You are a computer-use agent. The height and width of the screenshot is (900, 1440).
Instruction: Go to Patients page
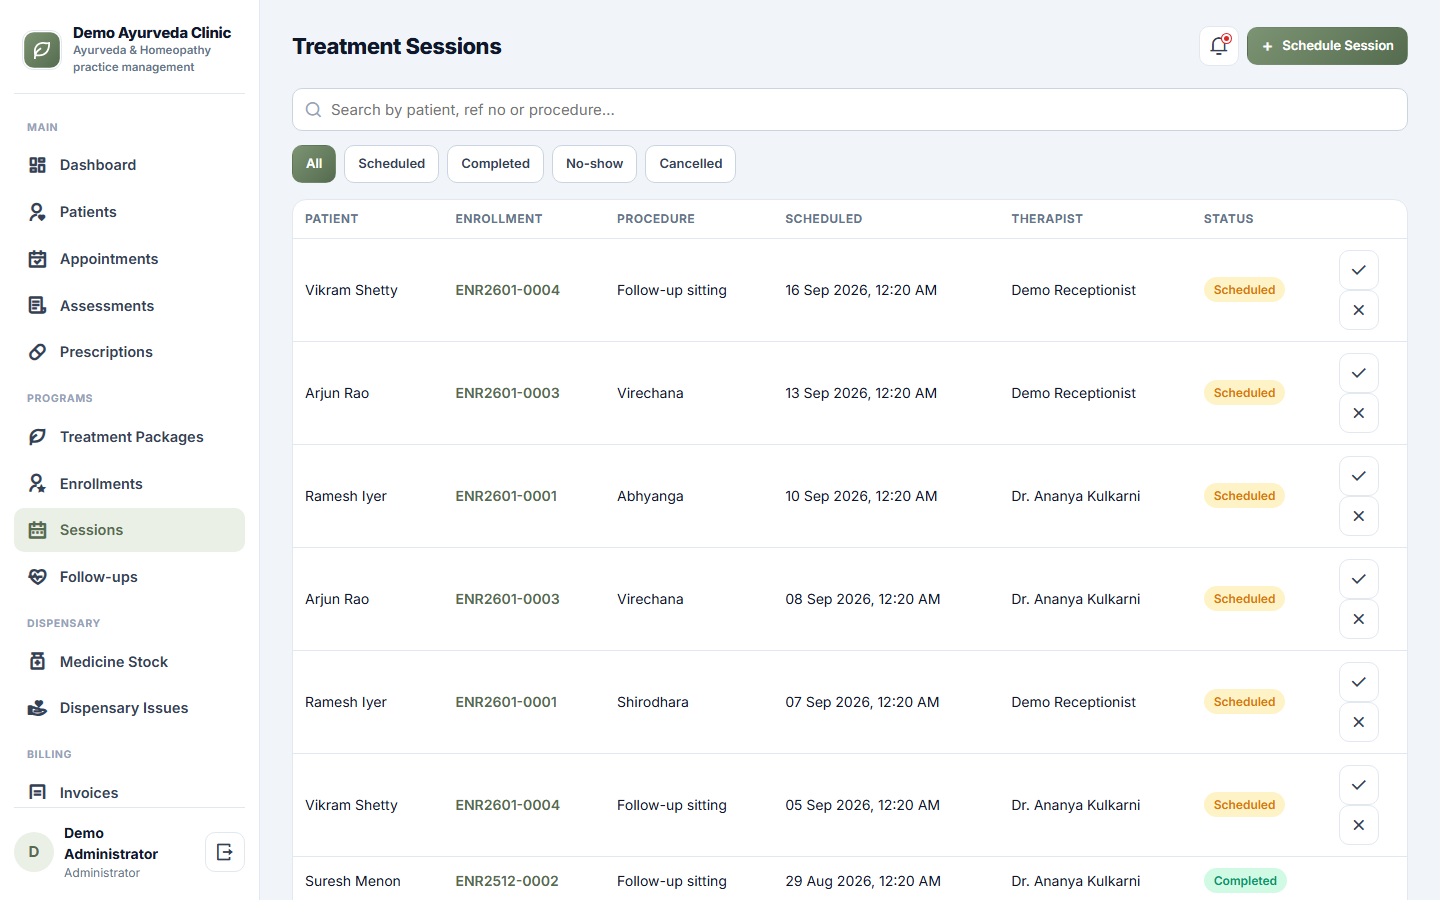(x=129, y=212)
